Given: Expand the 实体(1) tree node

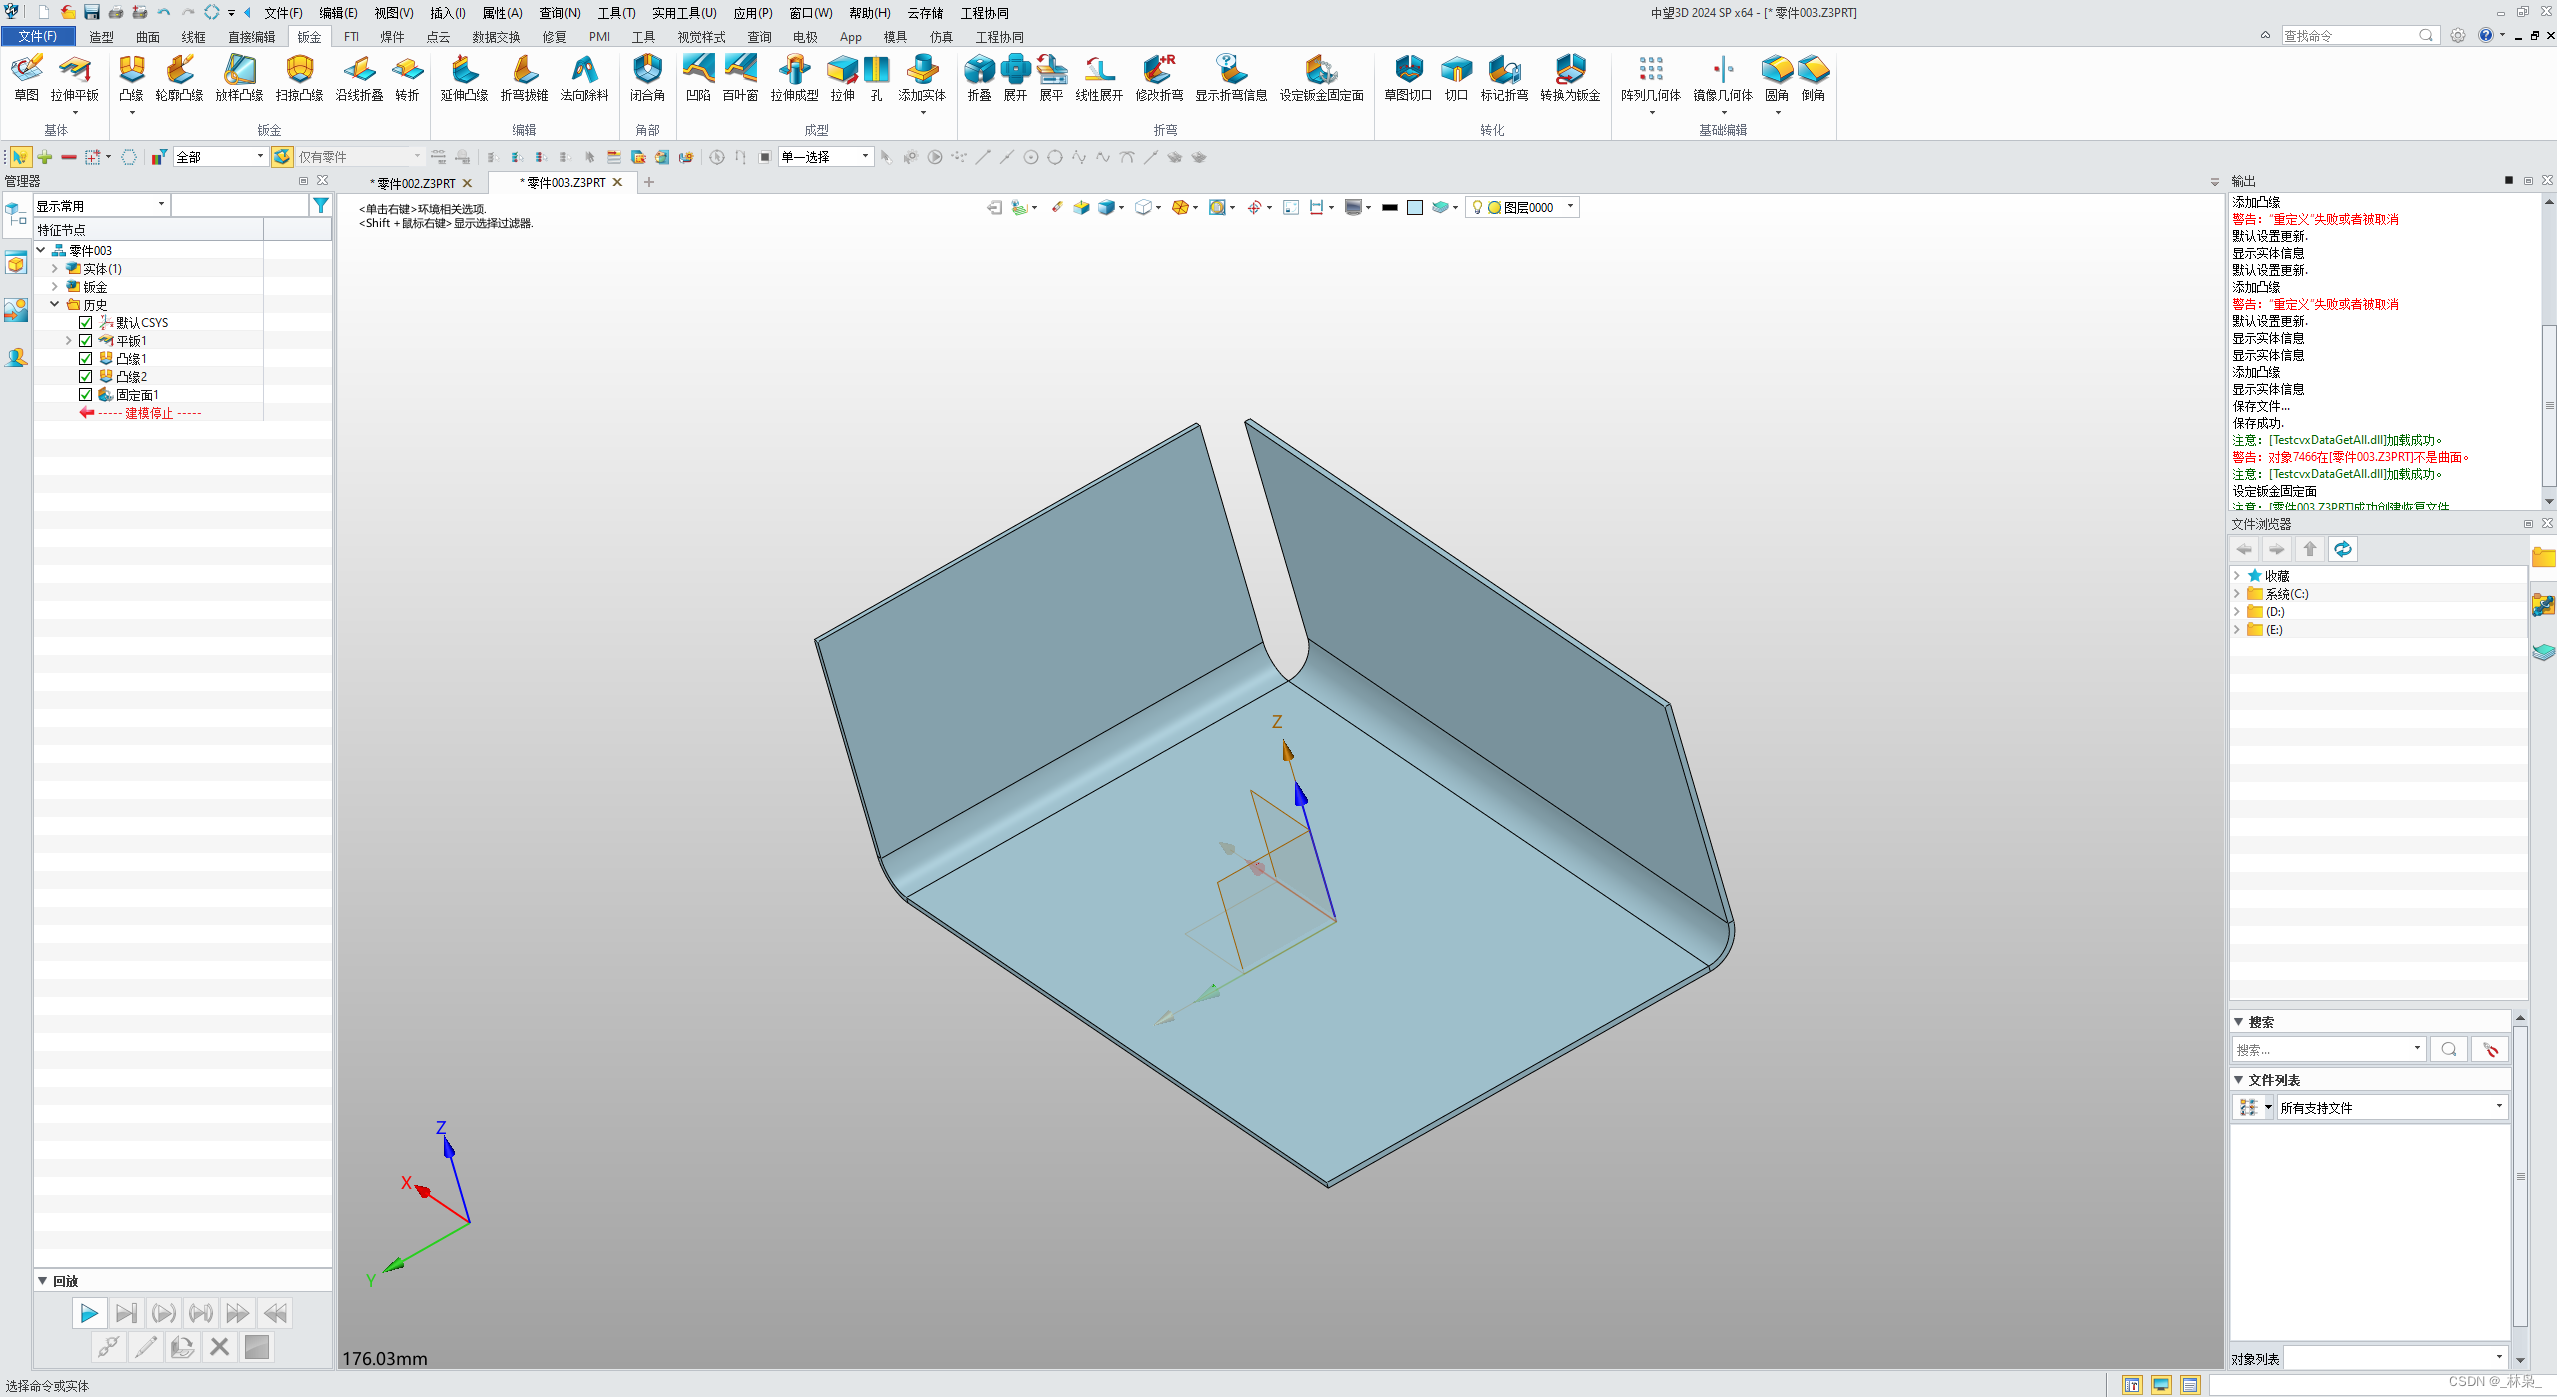Looking at the screenshot, I should point(55,268).
